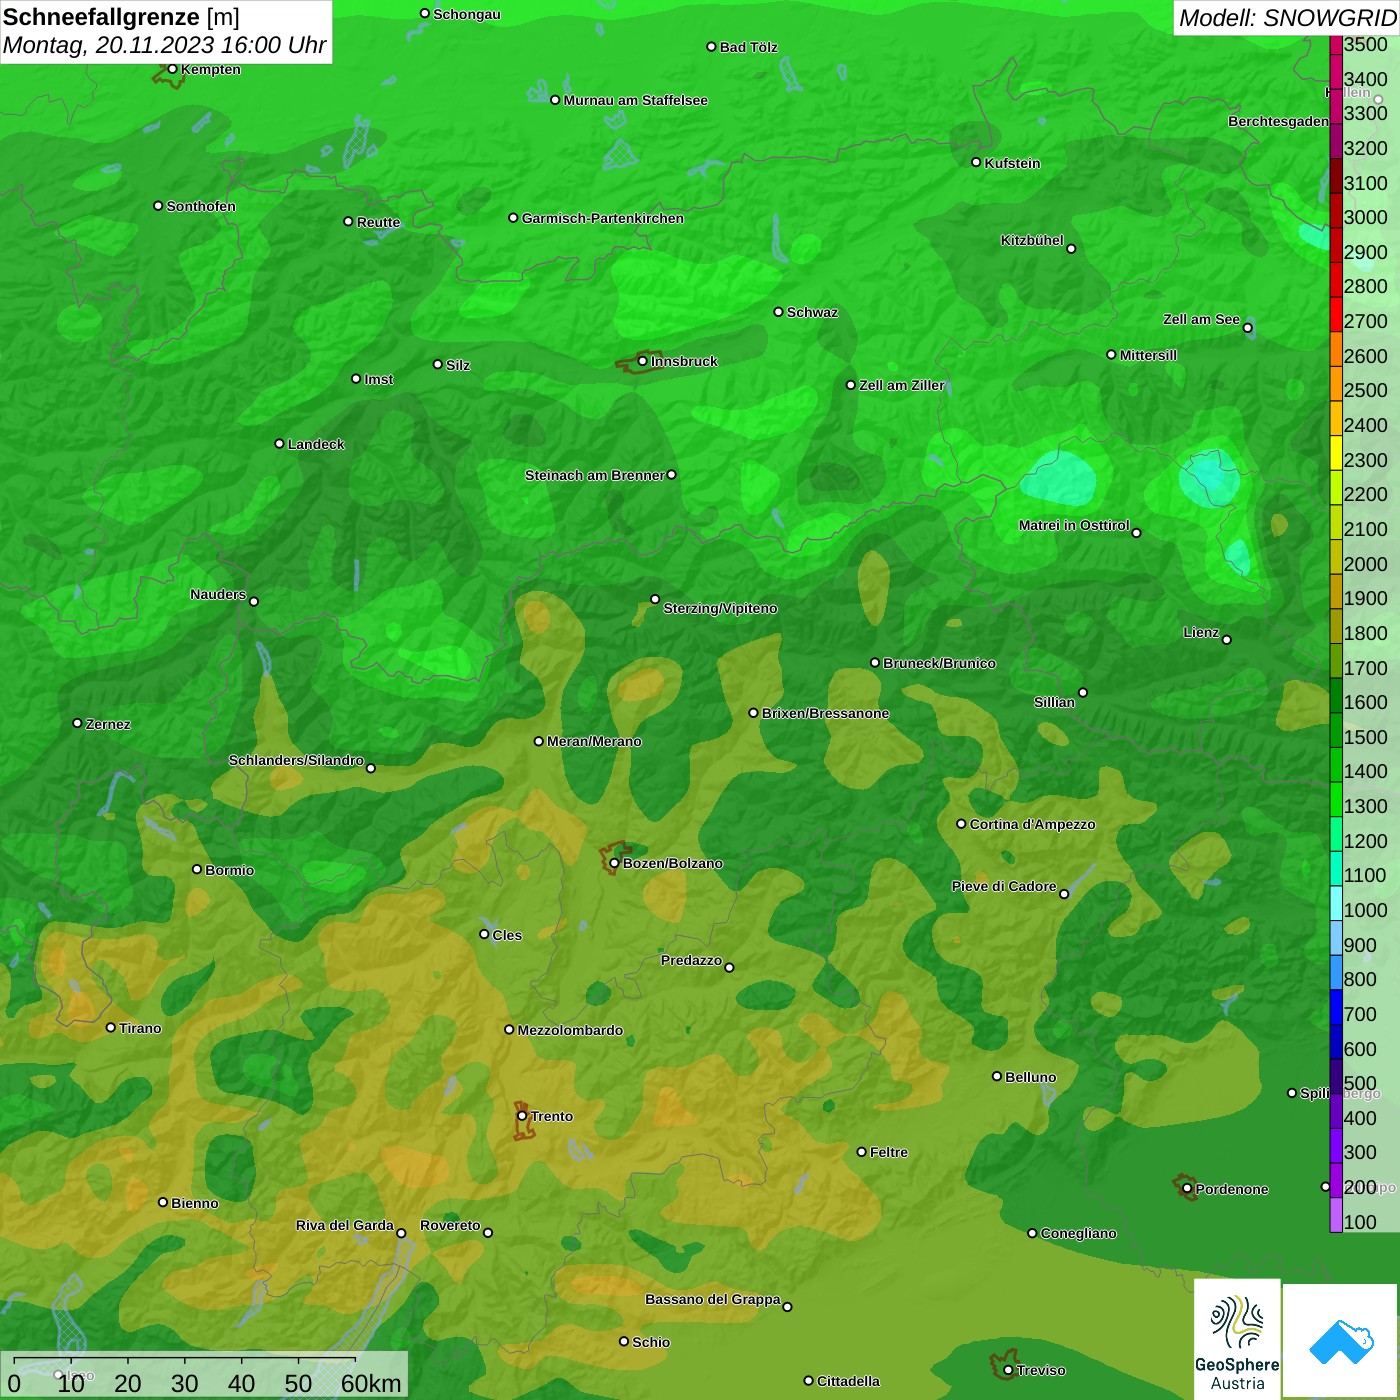The height and width of the screenshot is (1400, 1400).
Task: Click the Zell am Ziller label
Action: 902,385
